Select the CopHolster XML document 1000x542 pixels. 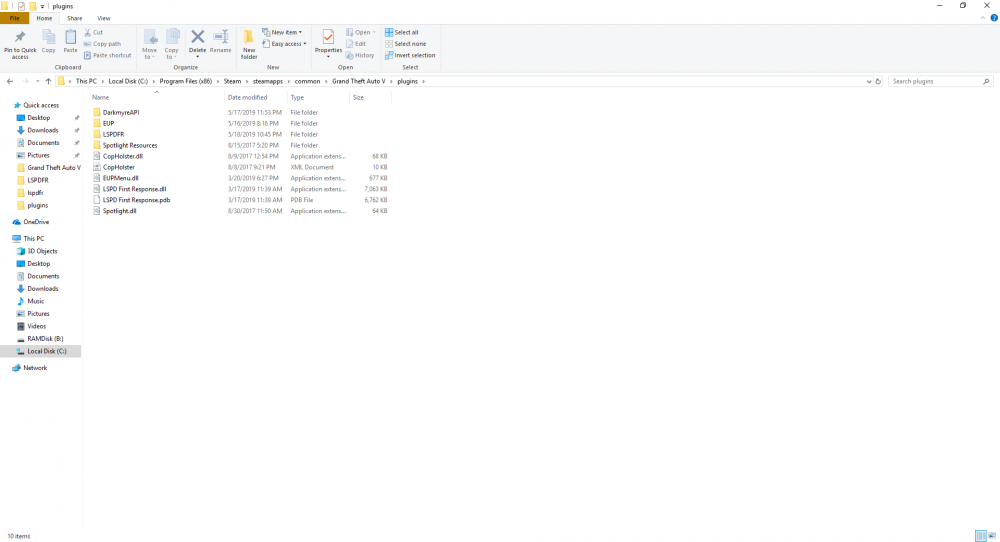(119, 167)
